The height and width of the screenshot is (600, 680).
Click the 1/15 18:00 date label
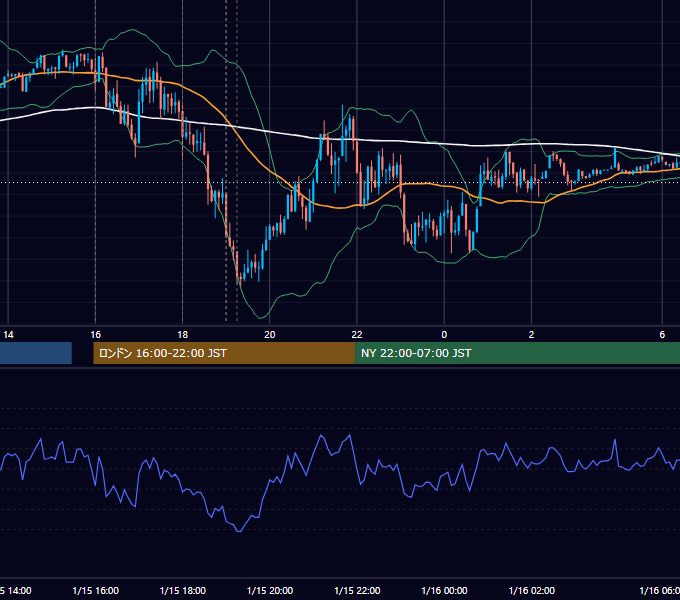click(183, 590)
